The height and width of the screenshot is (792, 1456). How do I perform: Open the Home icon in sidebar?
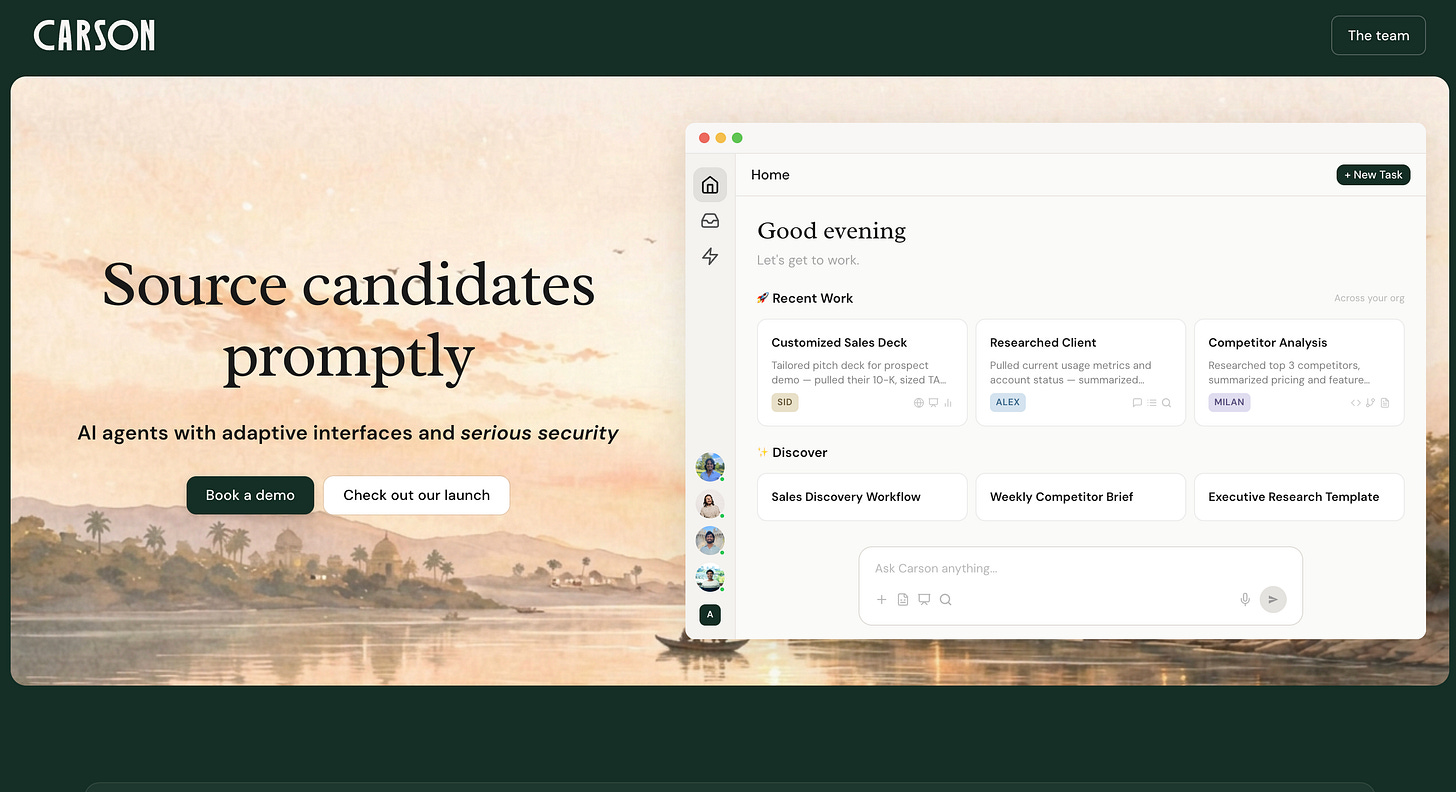point(710,185)
